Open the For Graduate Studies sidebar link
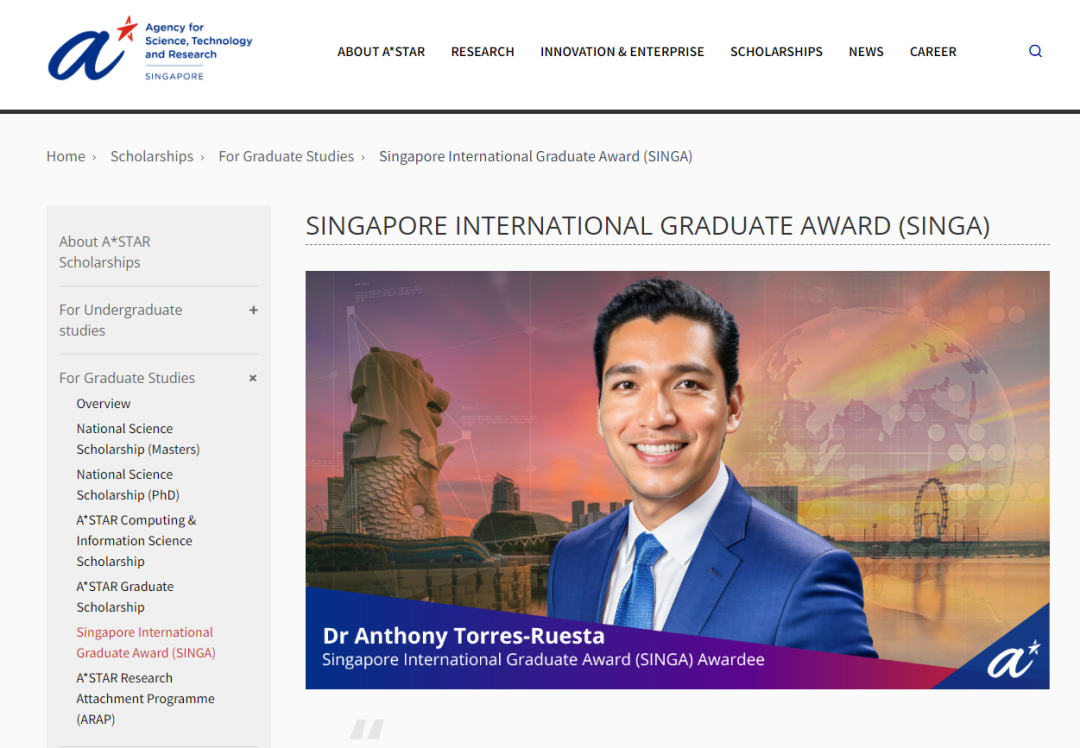 pyautogui.click(x=127, y=378)
